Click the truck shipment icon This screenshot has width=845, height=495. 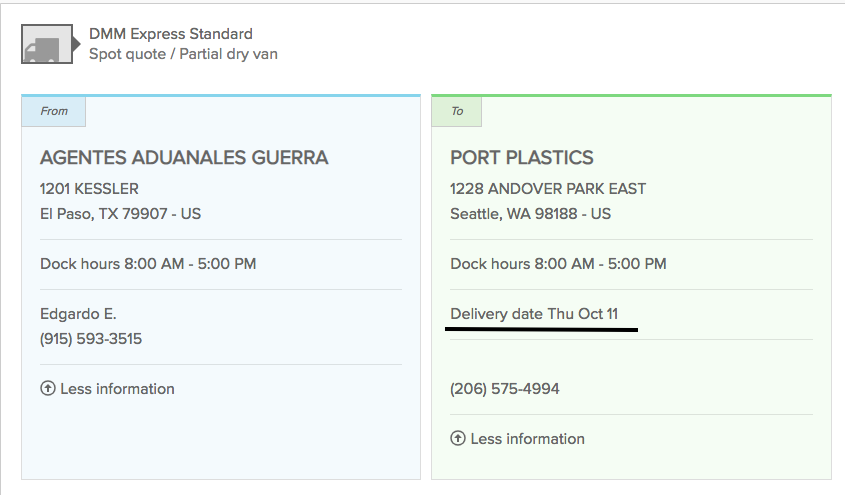click(x=49, y=44)
